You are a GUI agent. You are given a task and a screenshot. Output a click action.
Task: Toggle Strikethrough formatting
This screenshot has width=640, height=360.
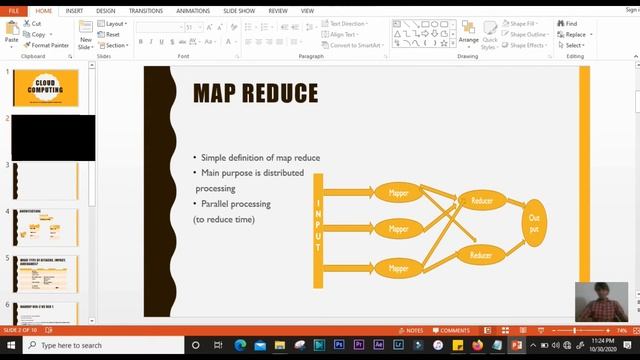pos(182,42)
